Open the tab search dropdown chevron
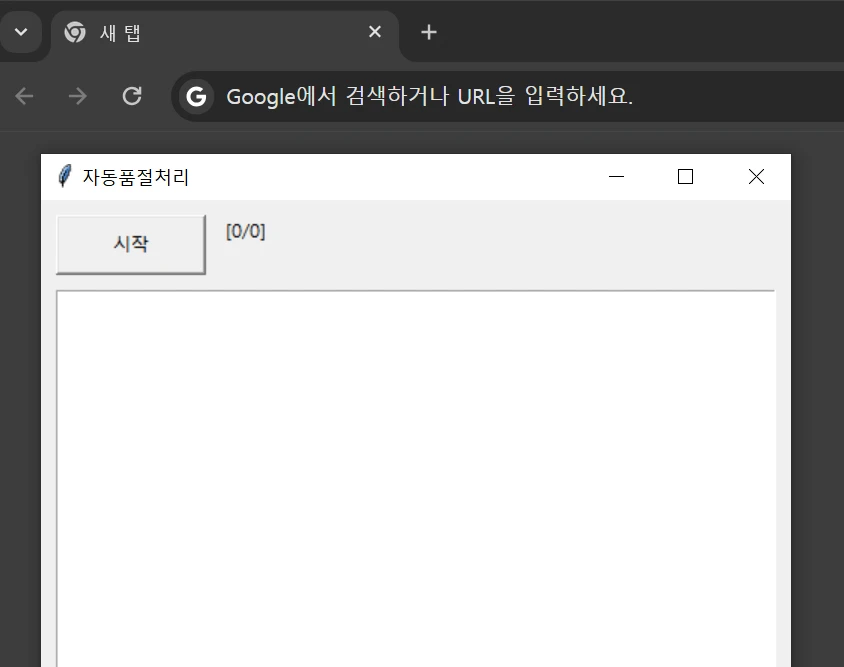 point(21,31)
